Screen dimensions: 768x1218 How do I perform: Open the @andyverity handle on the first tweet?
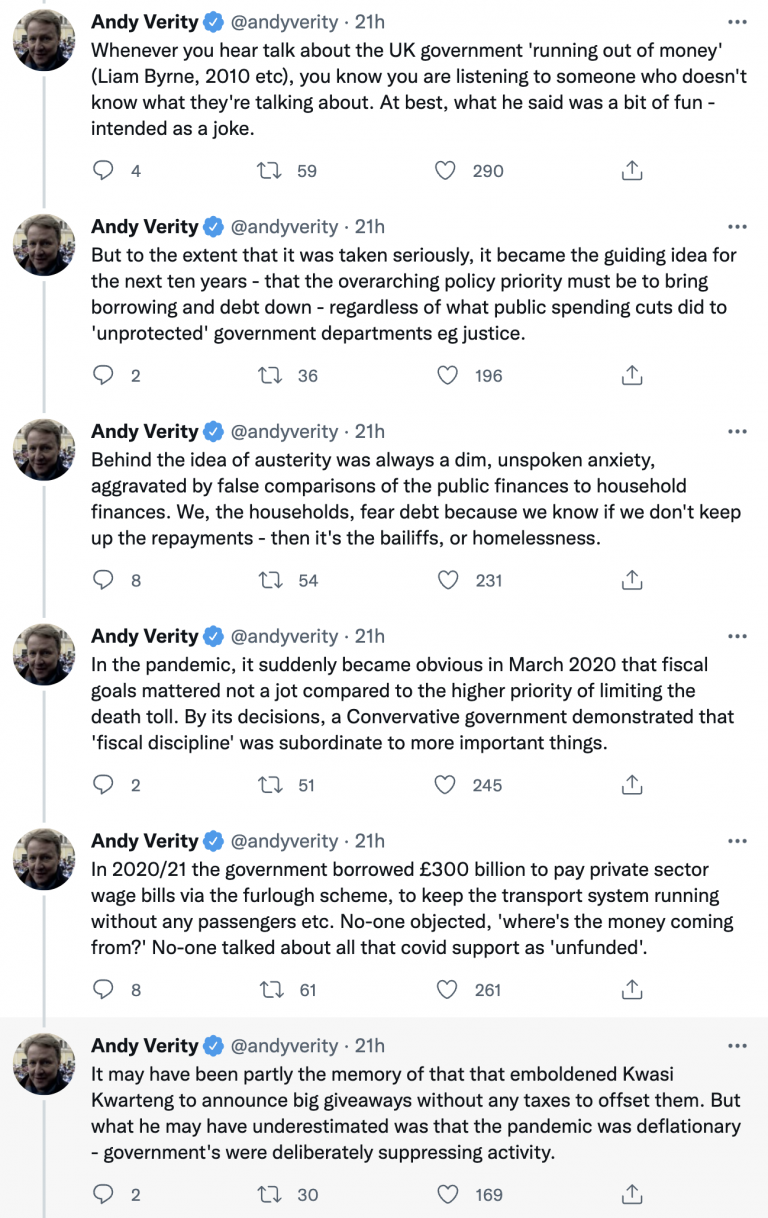pos(285,22)
